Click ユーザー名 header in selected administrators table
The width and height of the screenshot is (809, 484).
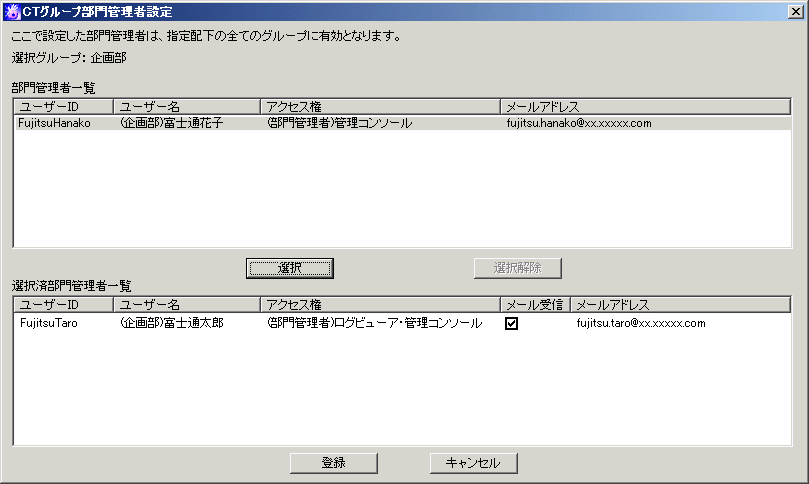pos(186,305)
